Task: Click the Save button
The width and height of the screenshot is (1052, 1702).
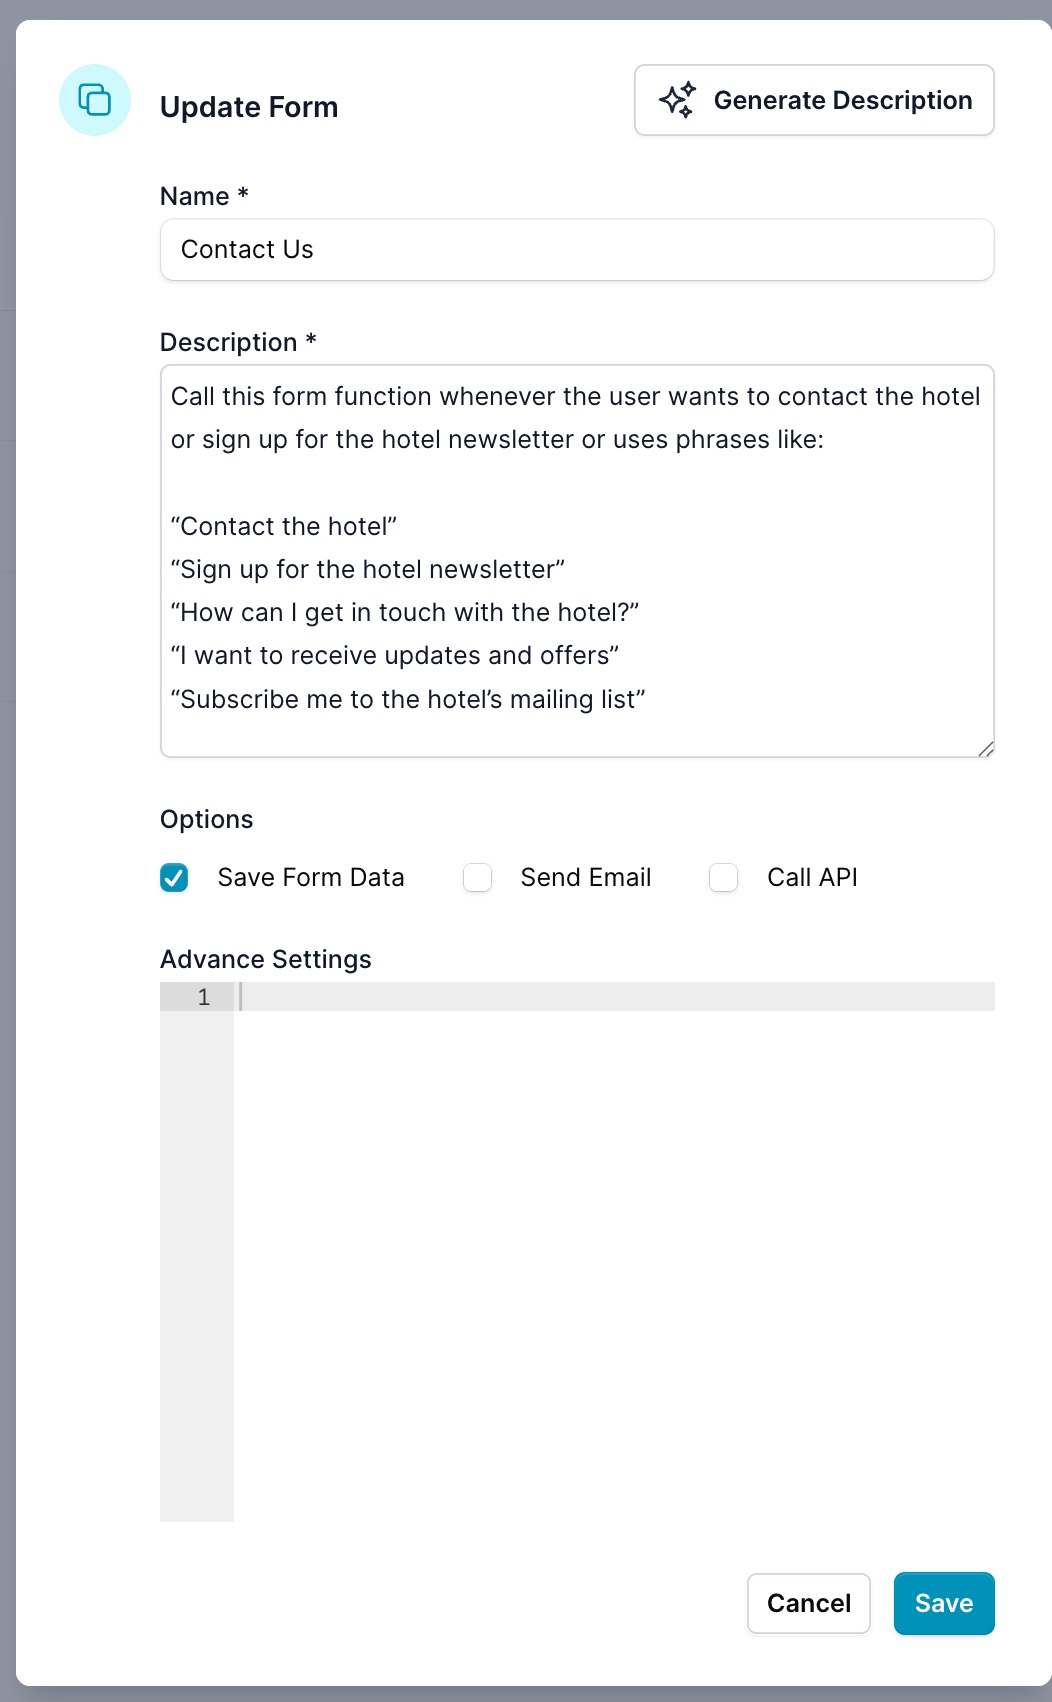Action: [943, 1603]
